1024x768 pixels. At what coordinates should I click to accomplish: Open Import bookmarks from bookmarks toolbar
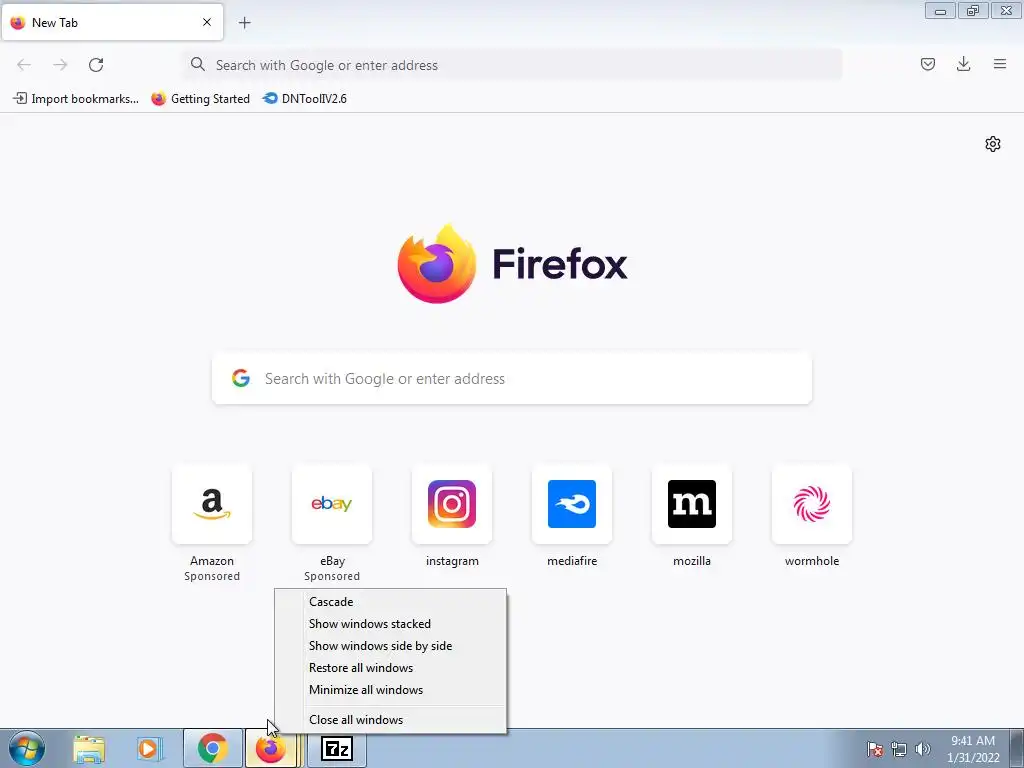76,99
